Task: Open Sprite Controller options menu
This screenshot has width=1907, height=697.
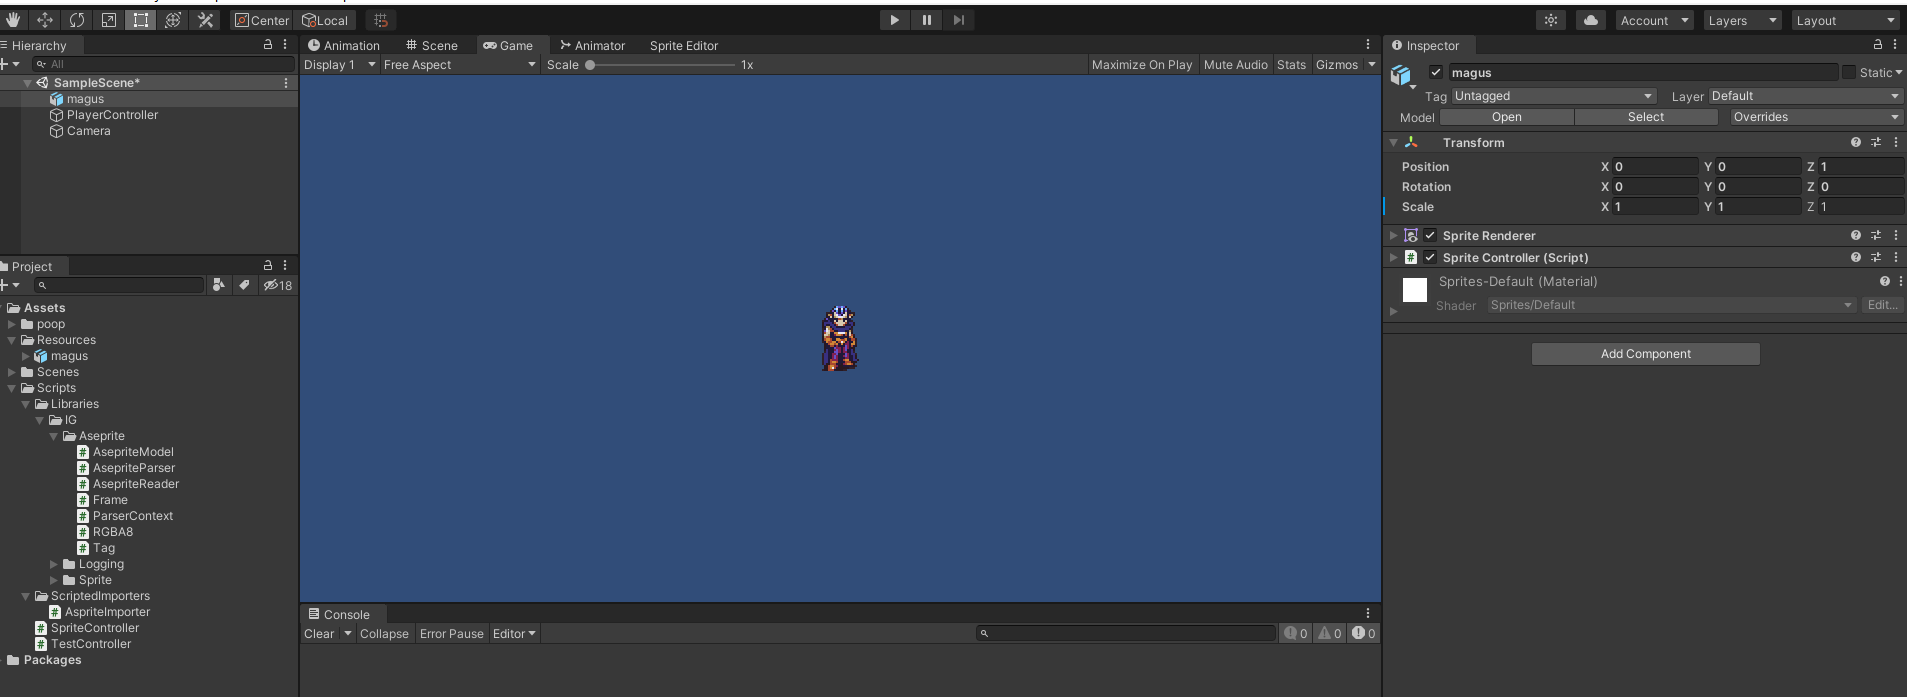Action: [x=1896, y=258]
